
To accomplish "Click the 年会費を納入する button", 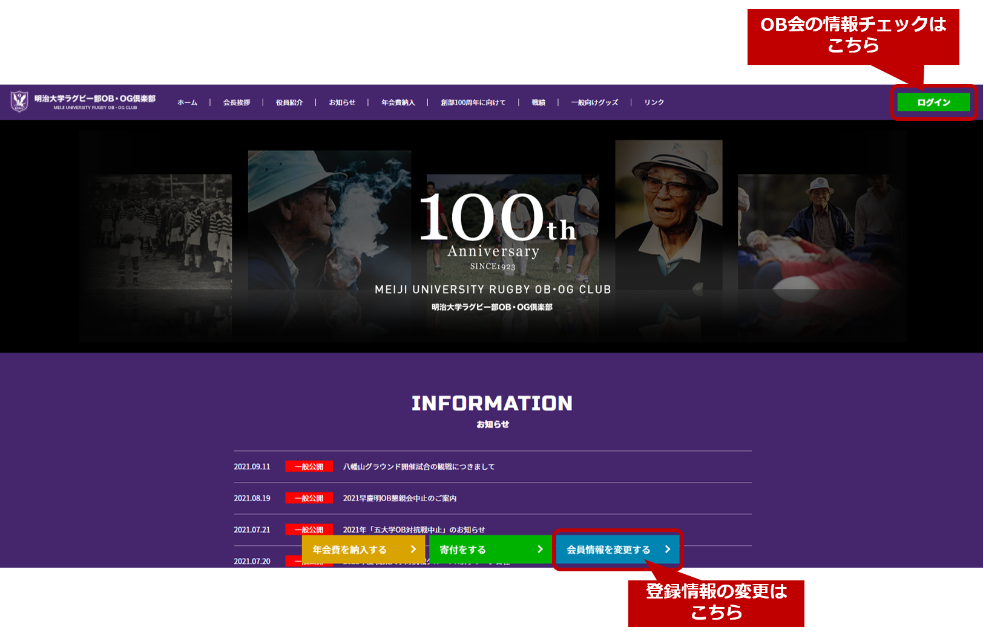I will 363,549.
